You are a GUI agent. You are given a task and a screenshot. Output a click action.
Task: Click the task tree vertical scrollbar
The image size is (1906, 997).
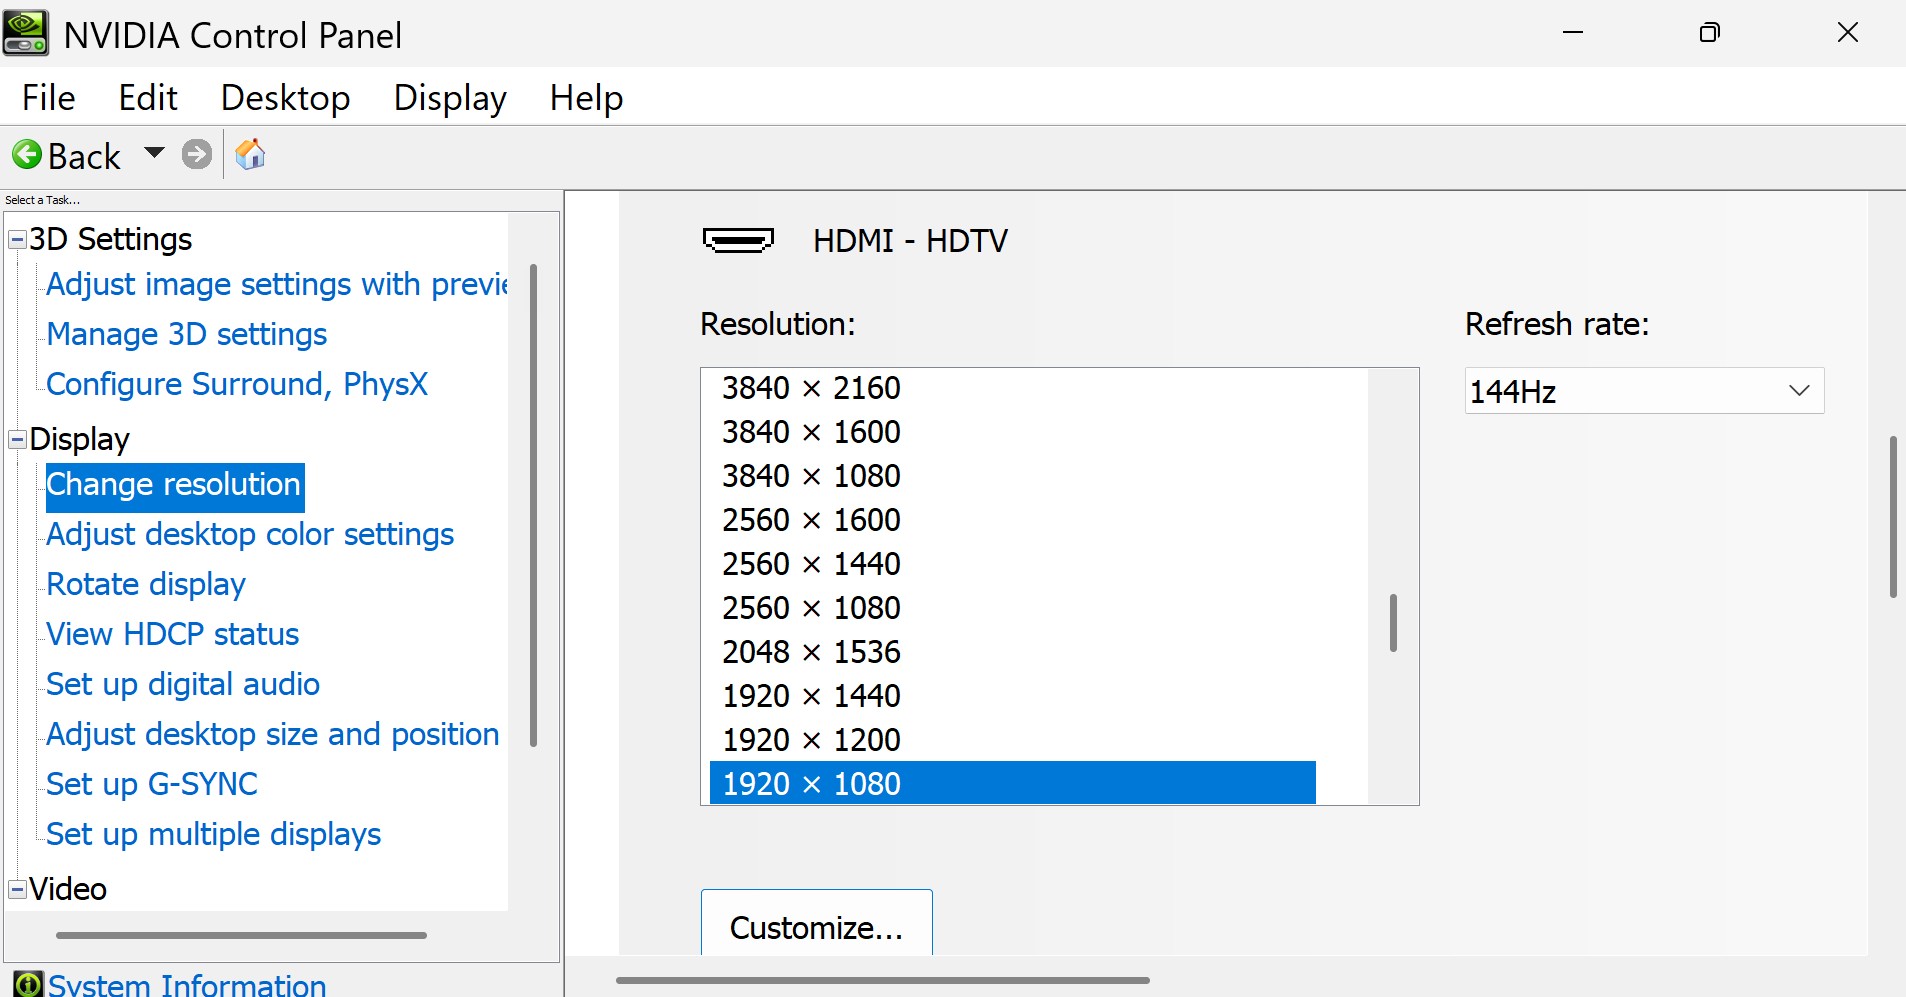[533, 505]
